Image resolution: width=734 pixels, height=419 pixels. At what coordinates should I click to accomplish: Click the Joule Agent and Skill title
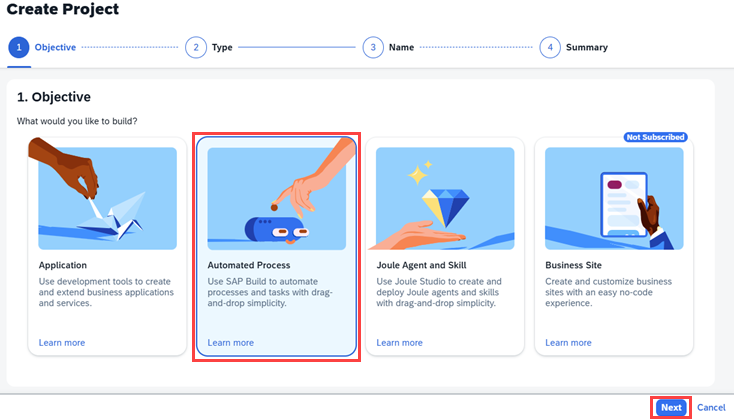pyautogui.click(x=421, y=265)
